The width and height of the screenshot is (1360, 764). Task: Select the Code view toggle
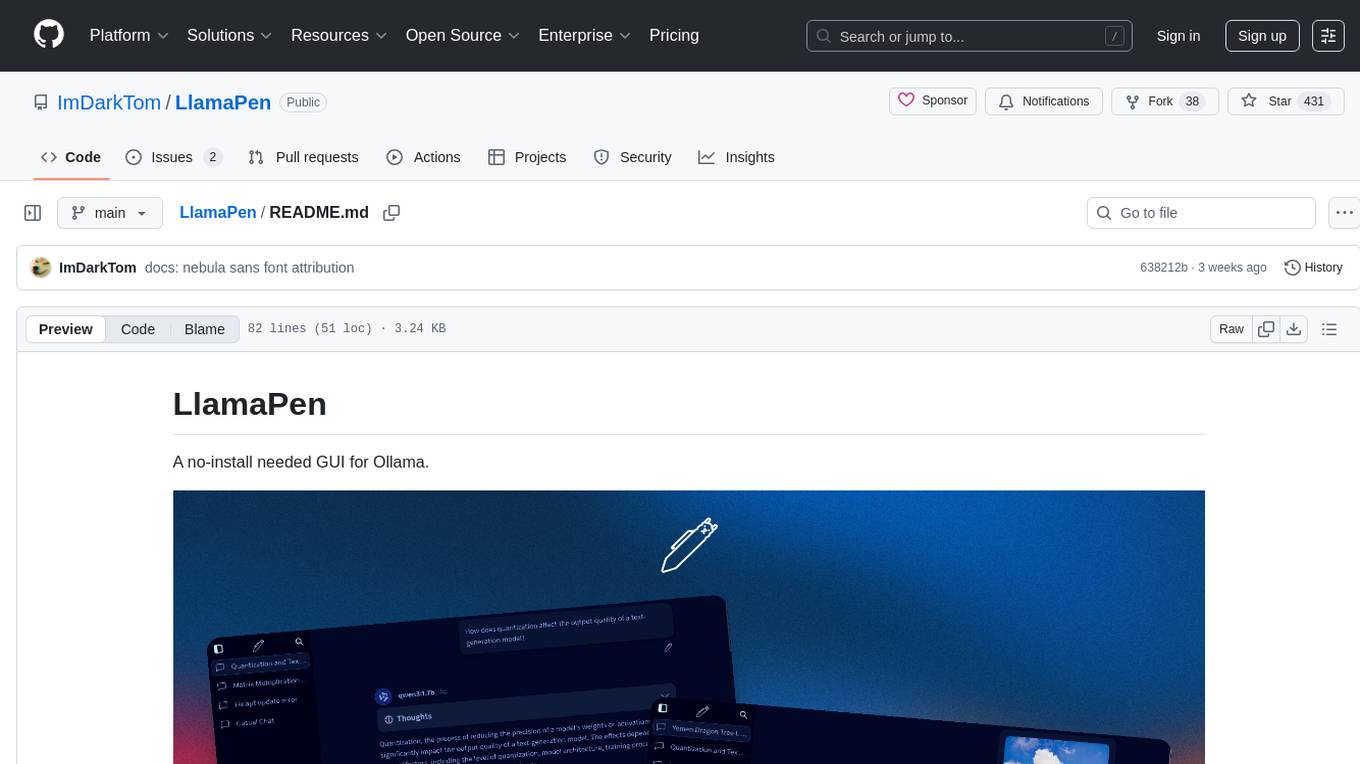[138, 329]
